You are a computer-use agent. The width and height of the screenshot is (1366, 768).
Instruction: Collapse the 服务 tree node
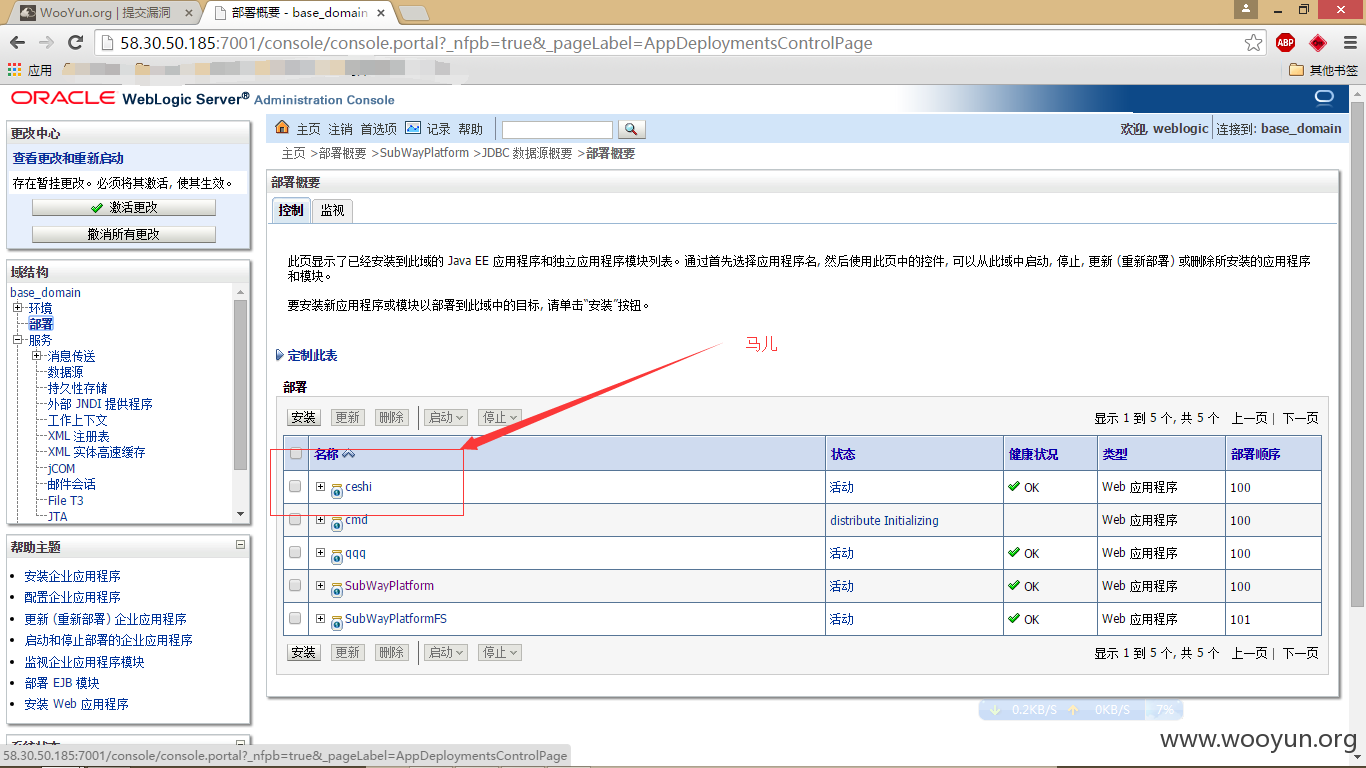pos(17,339)
